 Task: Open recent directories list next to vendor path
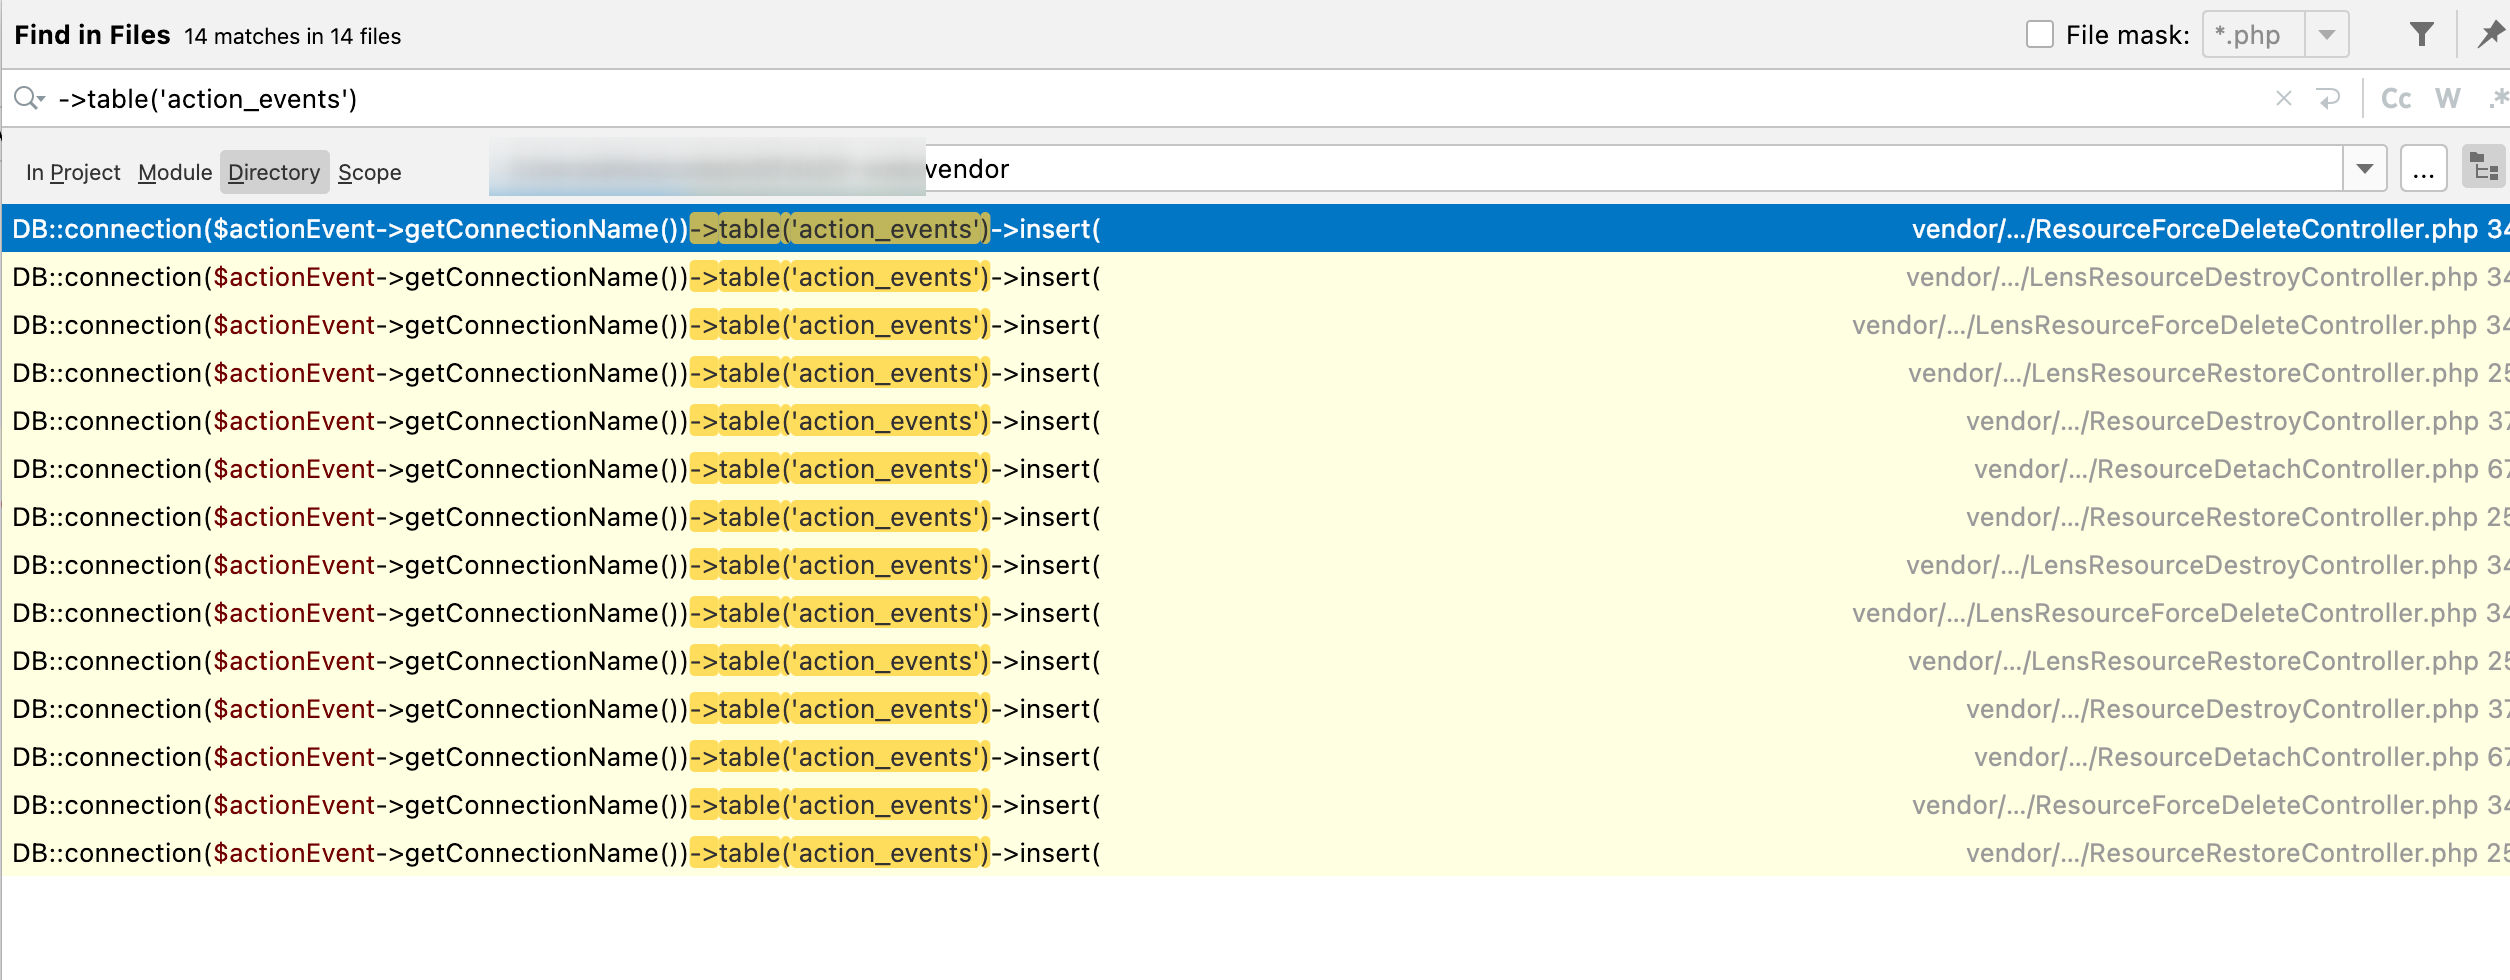(x=2364, y=168)
